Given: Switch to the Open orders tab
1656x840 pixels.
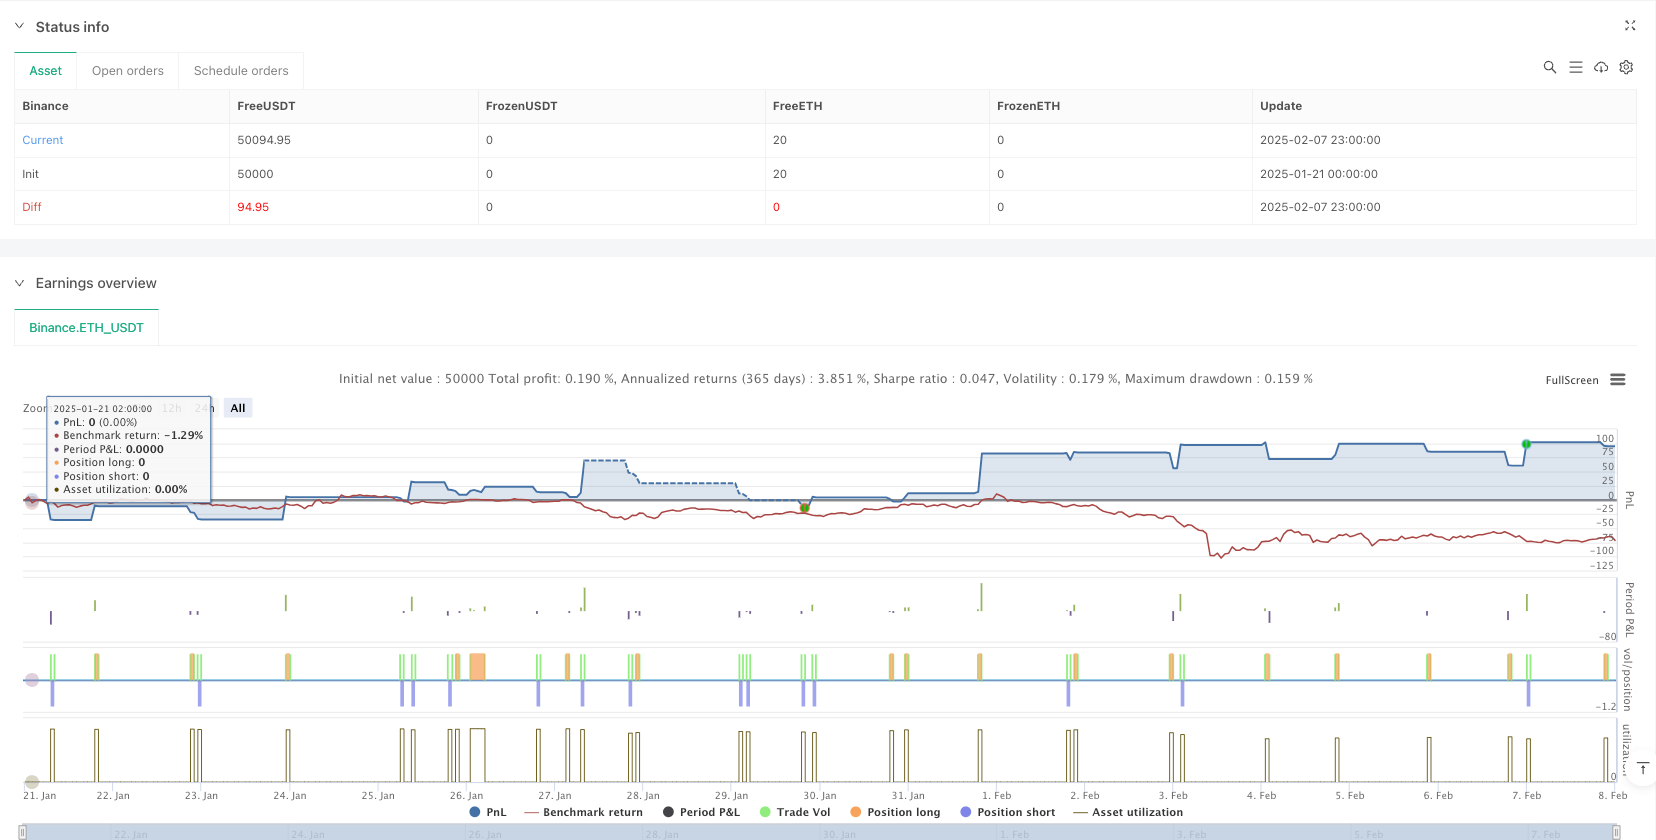Looking at the screenshot, I should click(x=127, y=71).
